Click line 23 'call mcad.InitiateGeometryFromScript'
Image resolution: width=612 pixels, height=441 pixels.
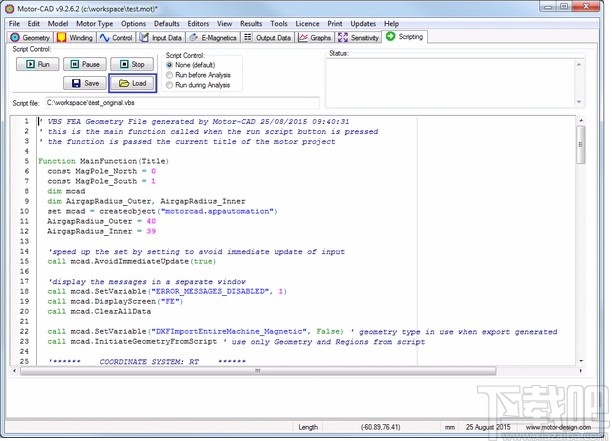(132, 341)
